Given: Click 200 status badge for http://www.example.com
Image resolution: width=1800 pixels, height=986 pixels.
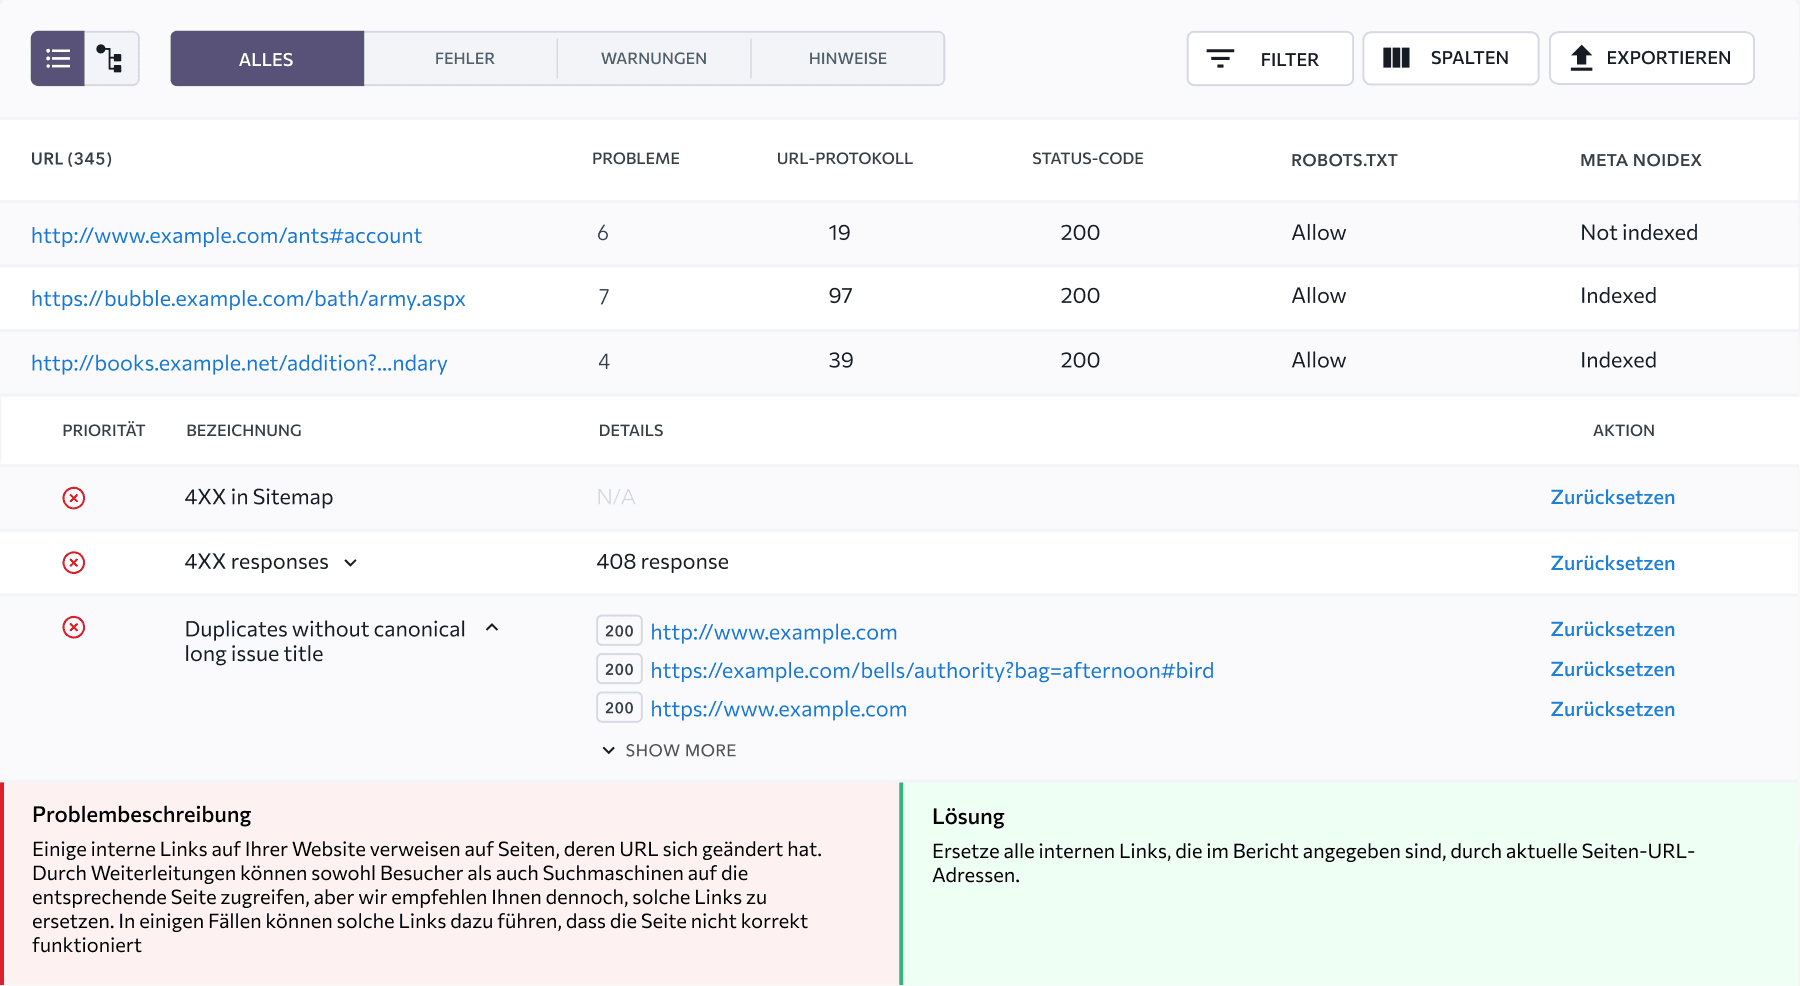Looking at the screenshot, I should [x=619, y=631].
